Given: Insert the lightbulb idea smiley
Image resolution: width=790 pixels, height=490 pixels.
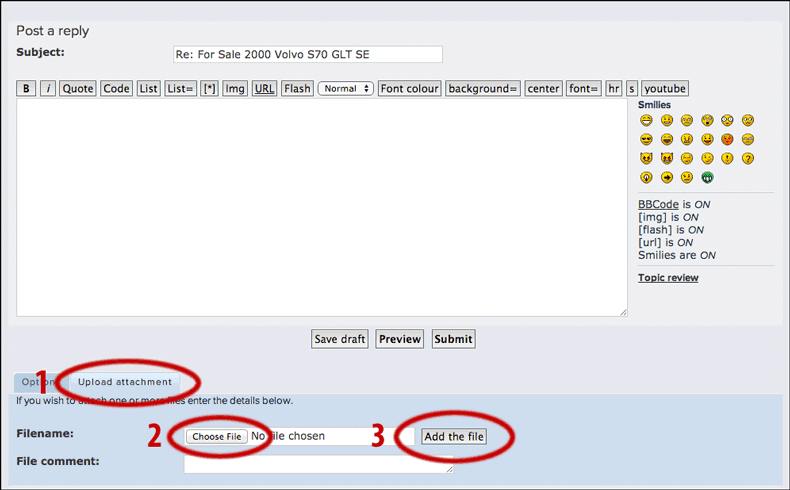Looking at the screenshot, I should tap(646, 178).
